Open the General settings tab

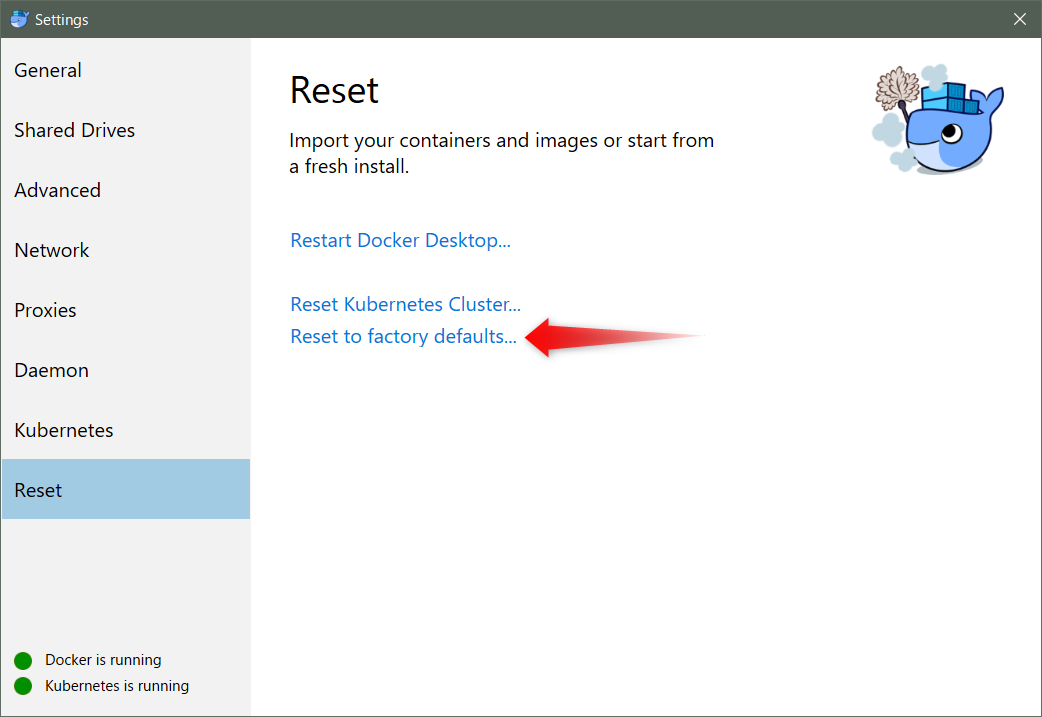pyautogui.click(x=48, y=70)
